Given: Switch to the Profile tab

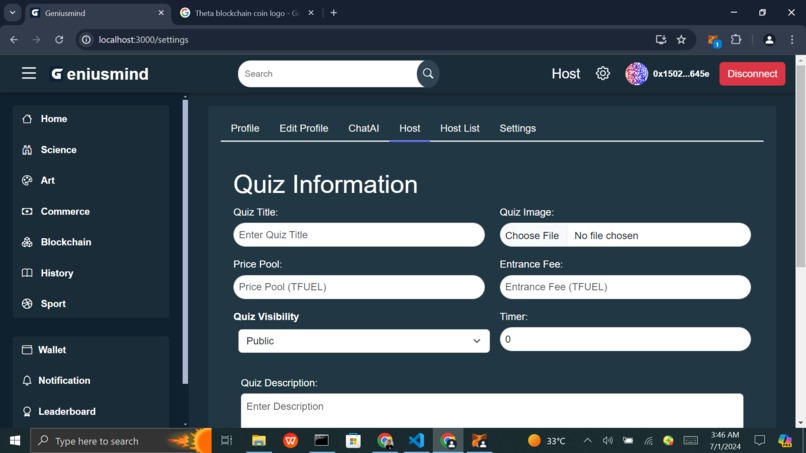Looking at the screenshot, I should click(x=245, y=129).
